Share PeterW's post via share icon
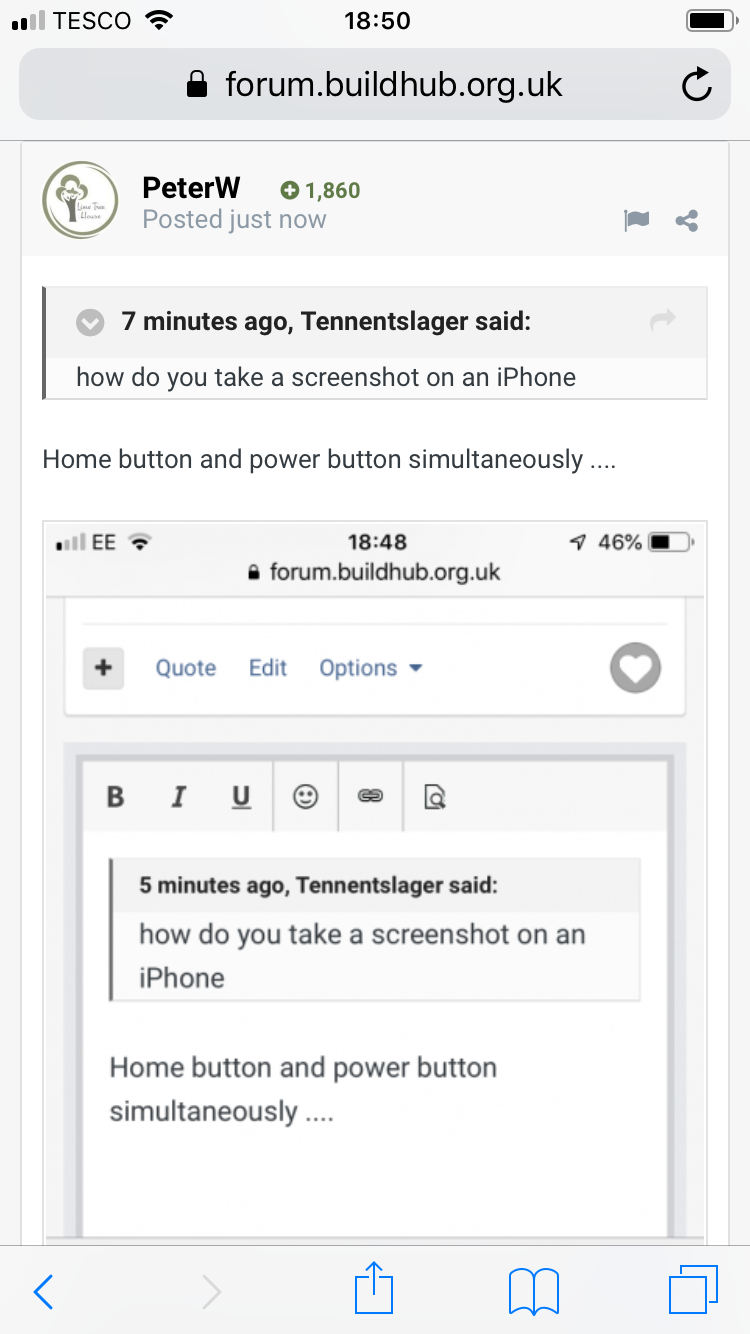The image size is (750, 1334). [x=687, y=221]
